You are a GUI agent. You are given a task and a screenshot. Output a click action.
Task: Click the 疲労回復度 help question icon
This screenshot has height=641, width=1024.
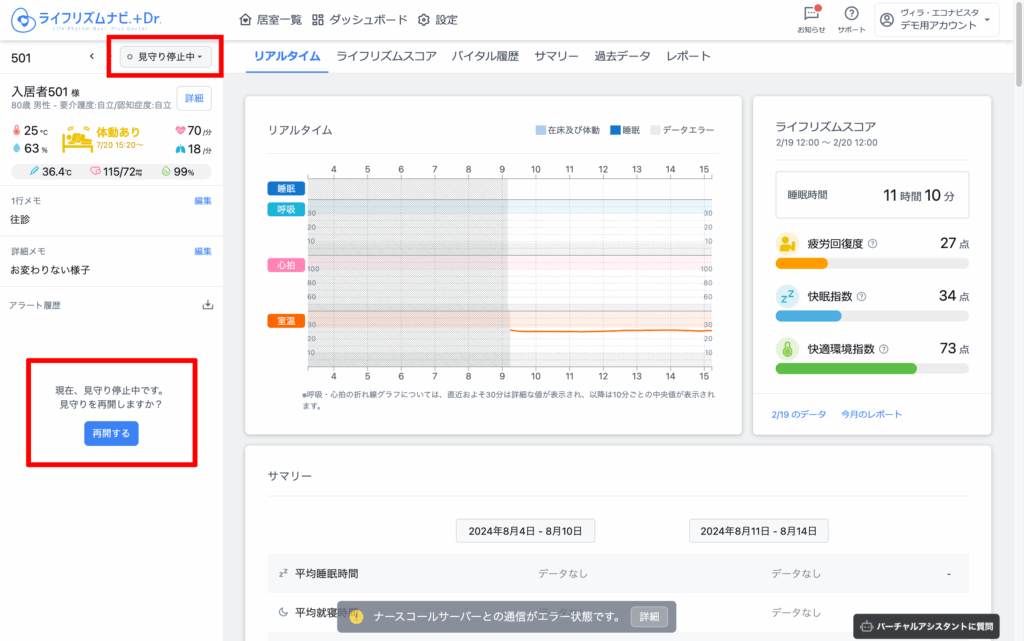tap(872, 243)
